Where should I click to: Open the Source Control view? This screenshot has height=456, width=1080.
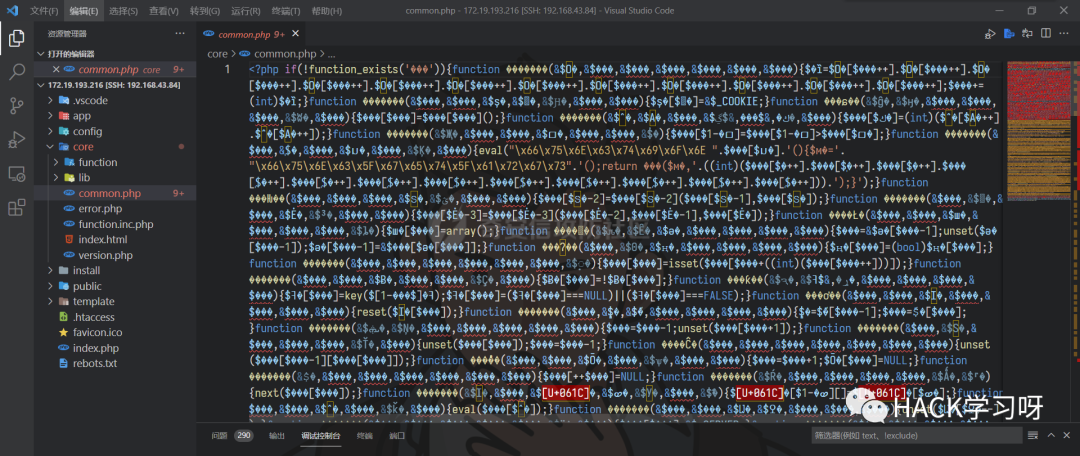pyautogui.click(x=16, y=105)
